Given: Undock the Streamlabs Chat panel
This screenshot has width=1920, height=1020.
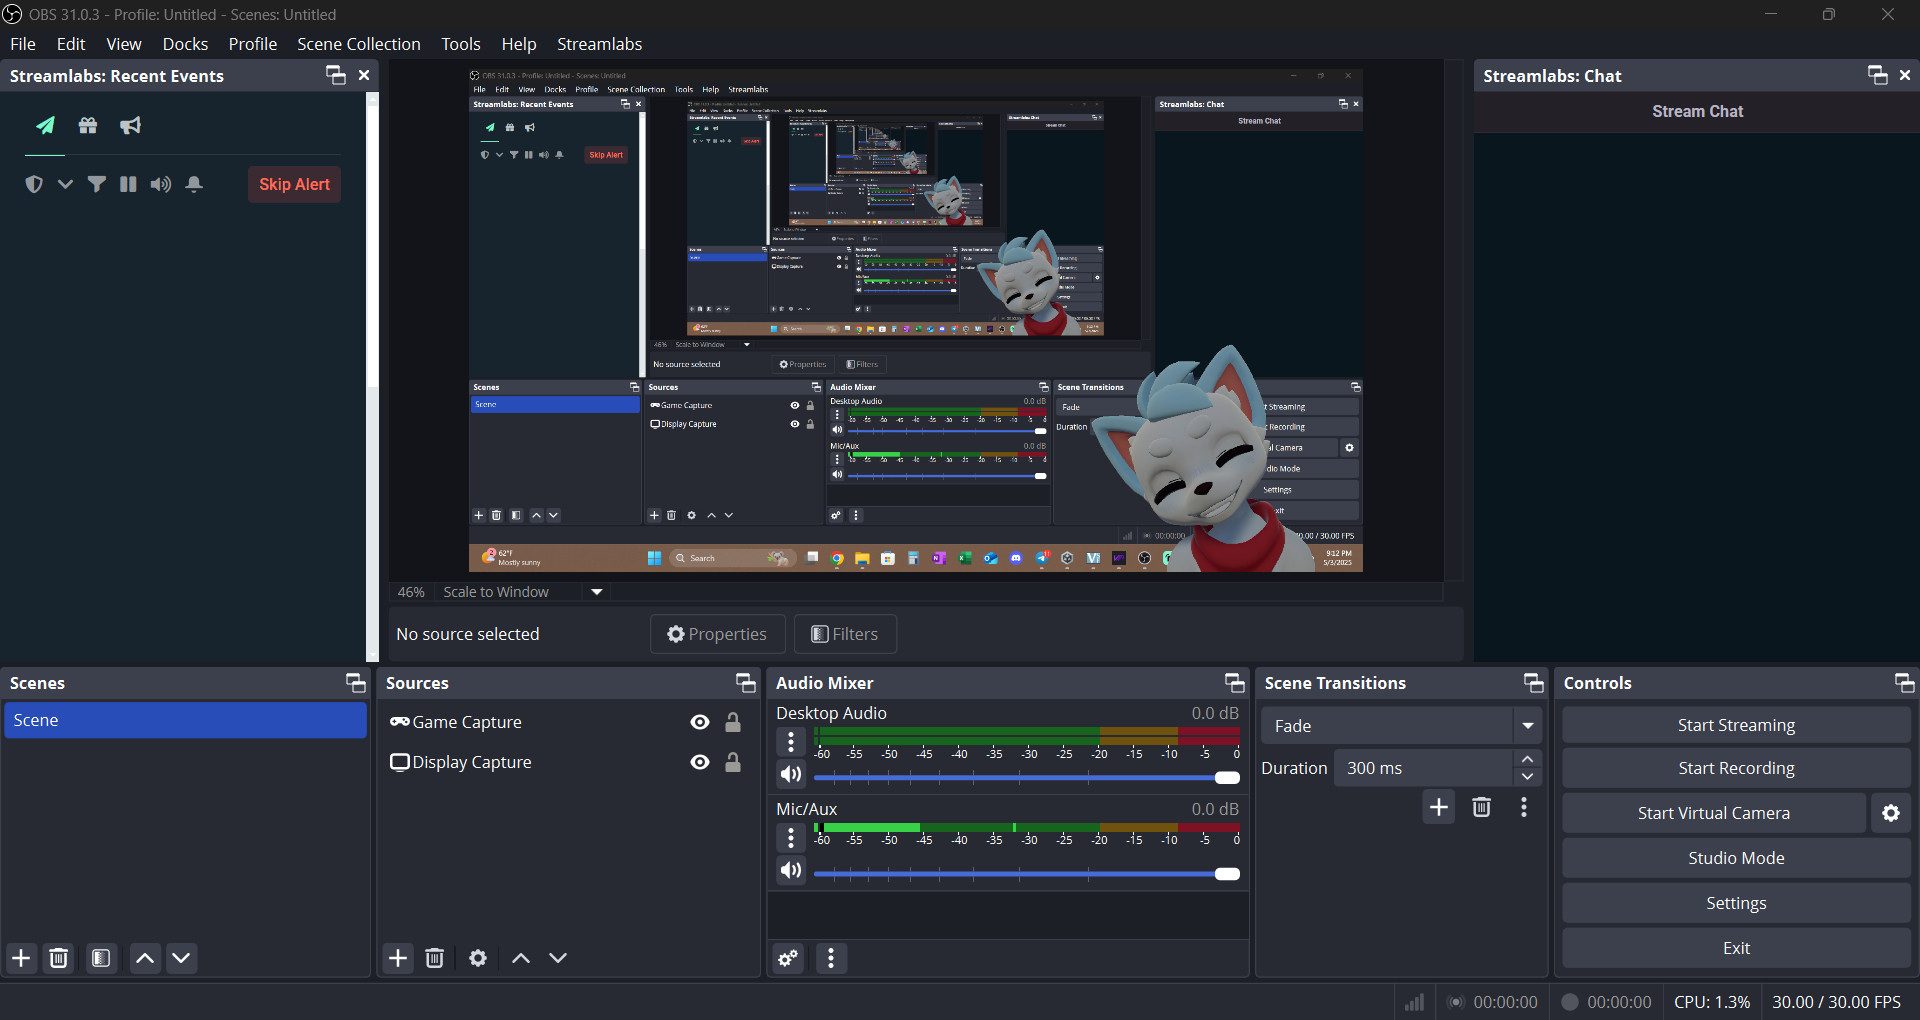Looking at the screenshot, I should coord(1878,75).
